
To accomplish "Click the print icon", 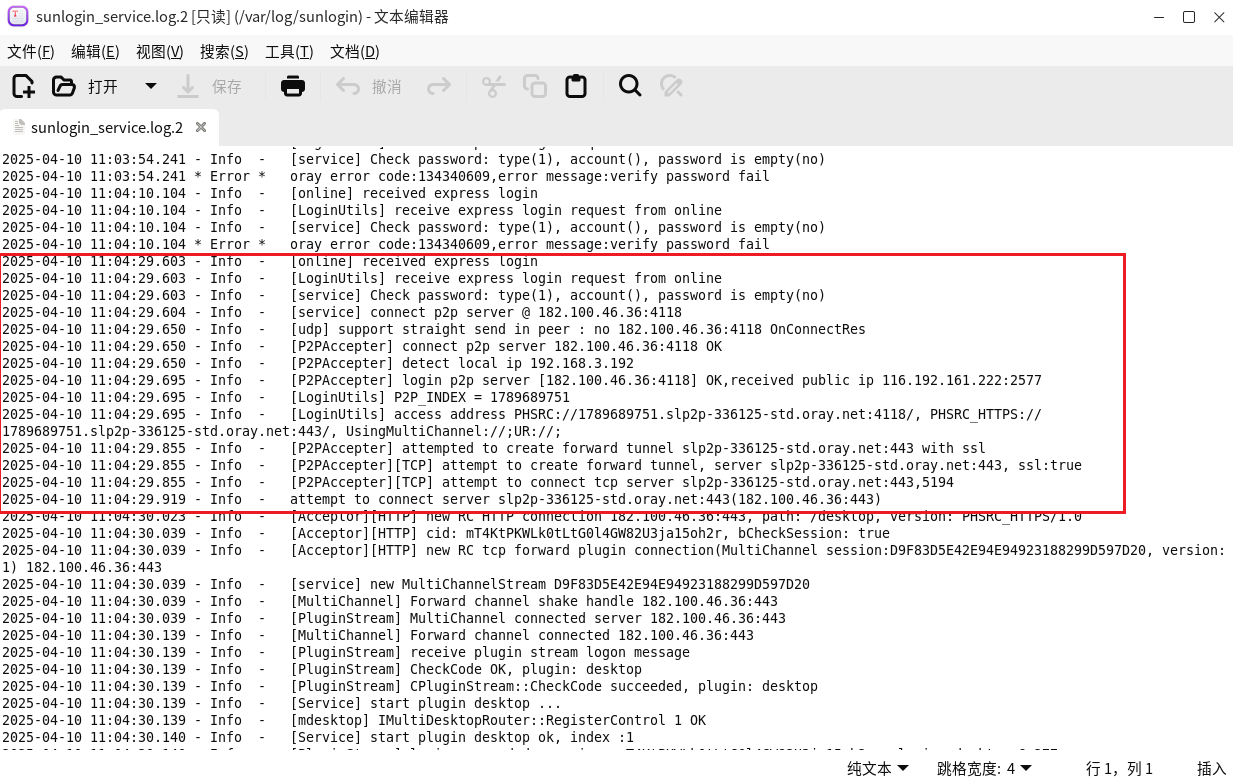I will point(292,86).
